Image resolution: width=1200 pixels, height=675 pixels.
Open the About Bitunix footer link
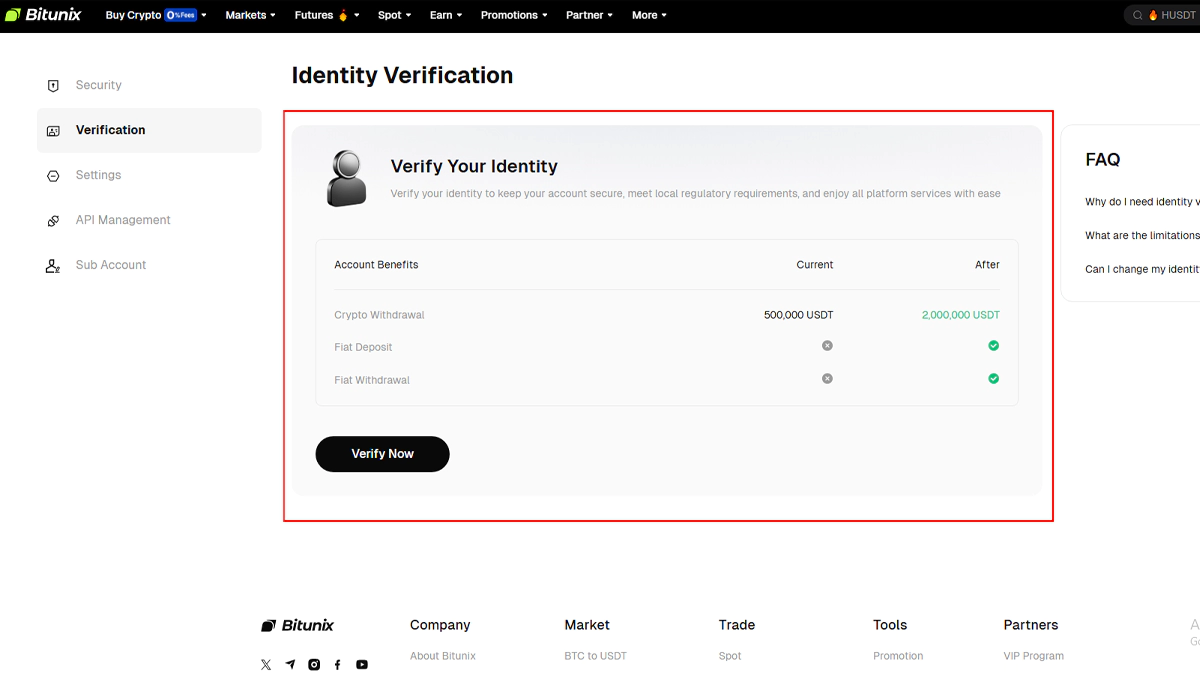tap(443, 656)
